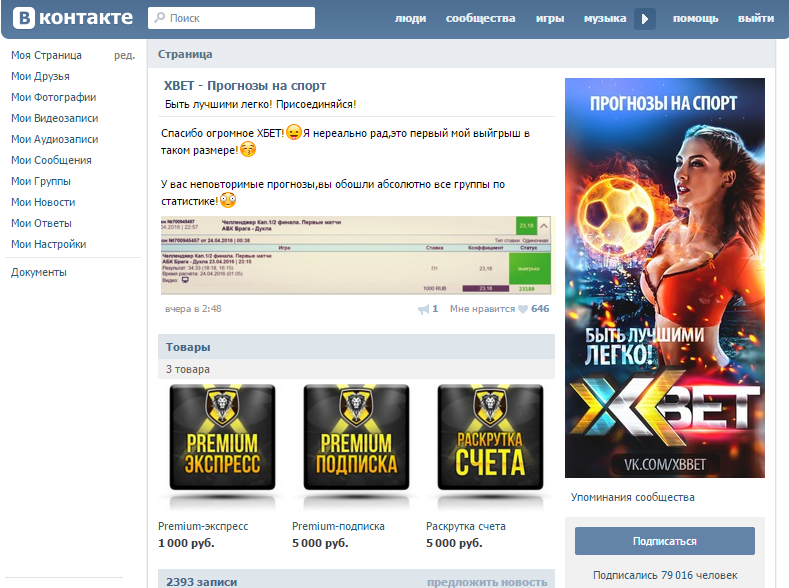
Task: Open the Товары section header
Action: [356, 347]
